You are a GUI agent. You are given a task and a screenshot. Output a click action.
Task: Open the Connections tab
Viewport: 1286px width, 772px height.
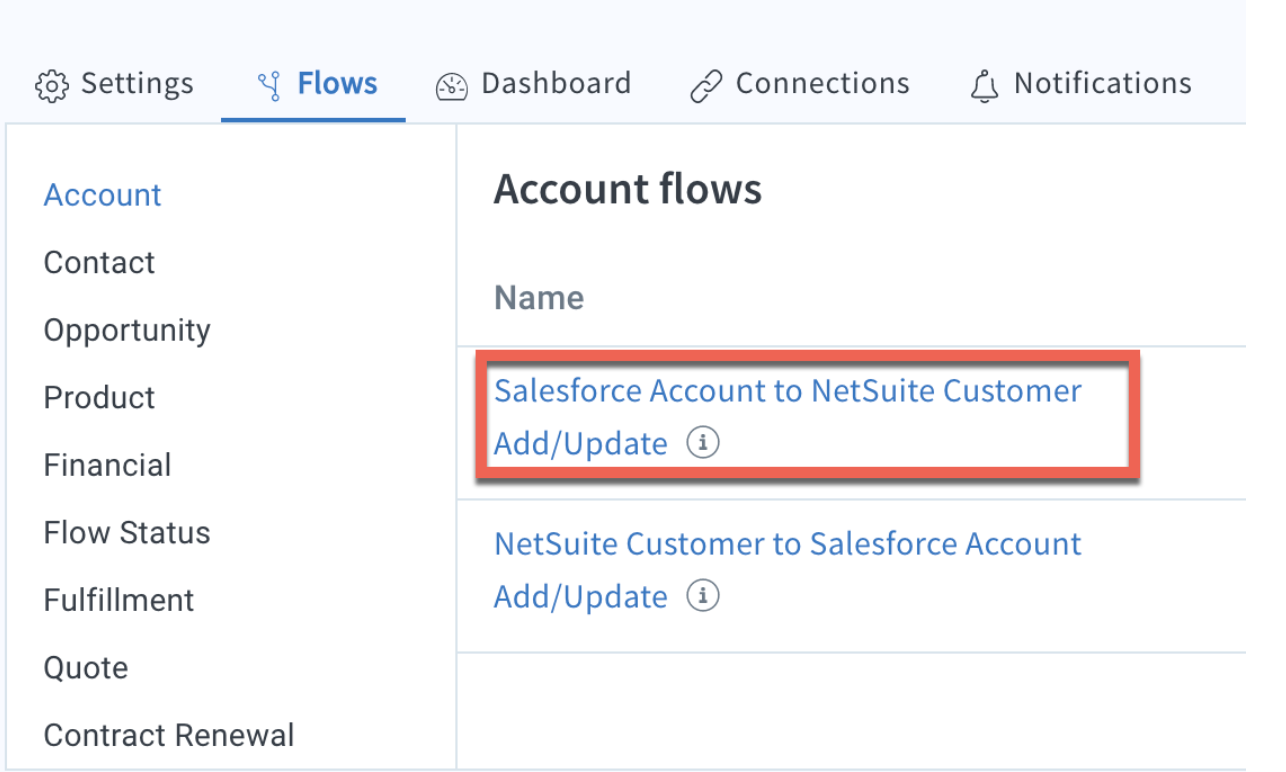pyautogui.click(x=799, y=84)
